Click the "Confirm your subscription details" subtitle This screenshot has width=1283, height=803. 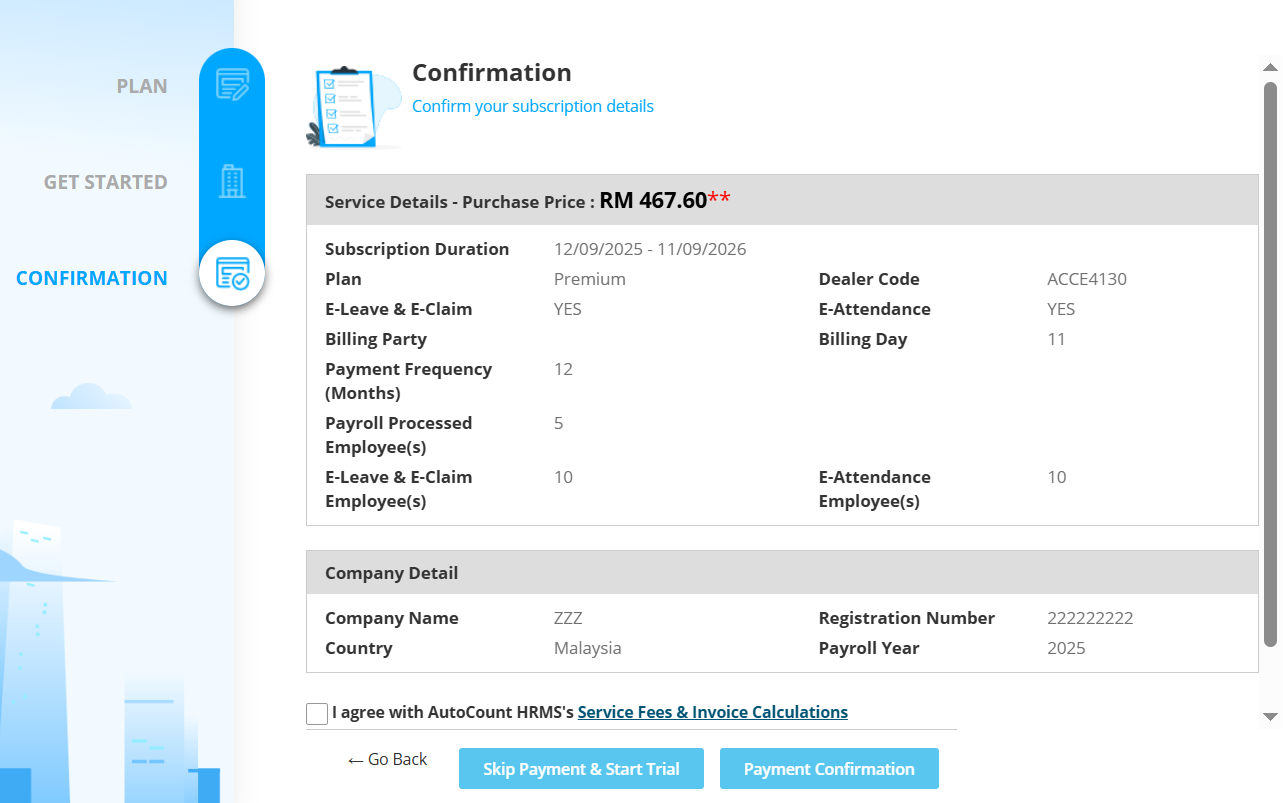coord(532,106)
